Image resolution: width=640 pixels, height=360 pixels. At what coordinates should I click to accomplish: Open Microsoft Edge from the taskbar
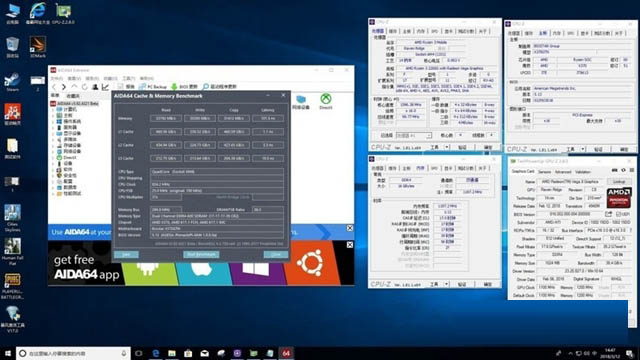click(156, 353)
